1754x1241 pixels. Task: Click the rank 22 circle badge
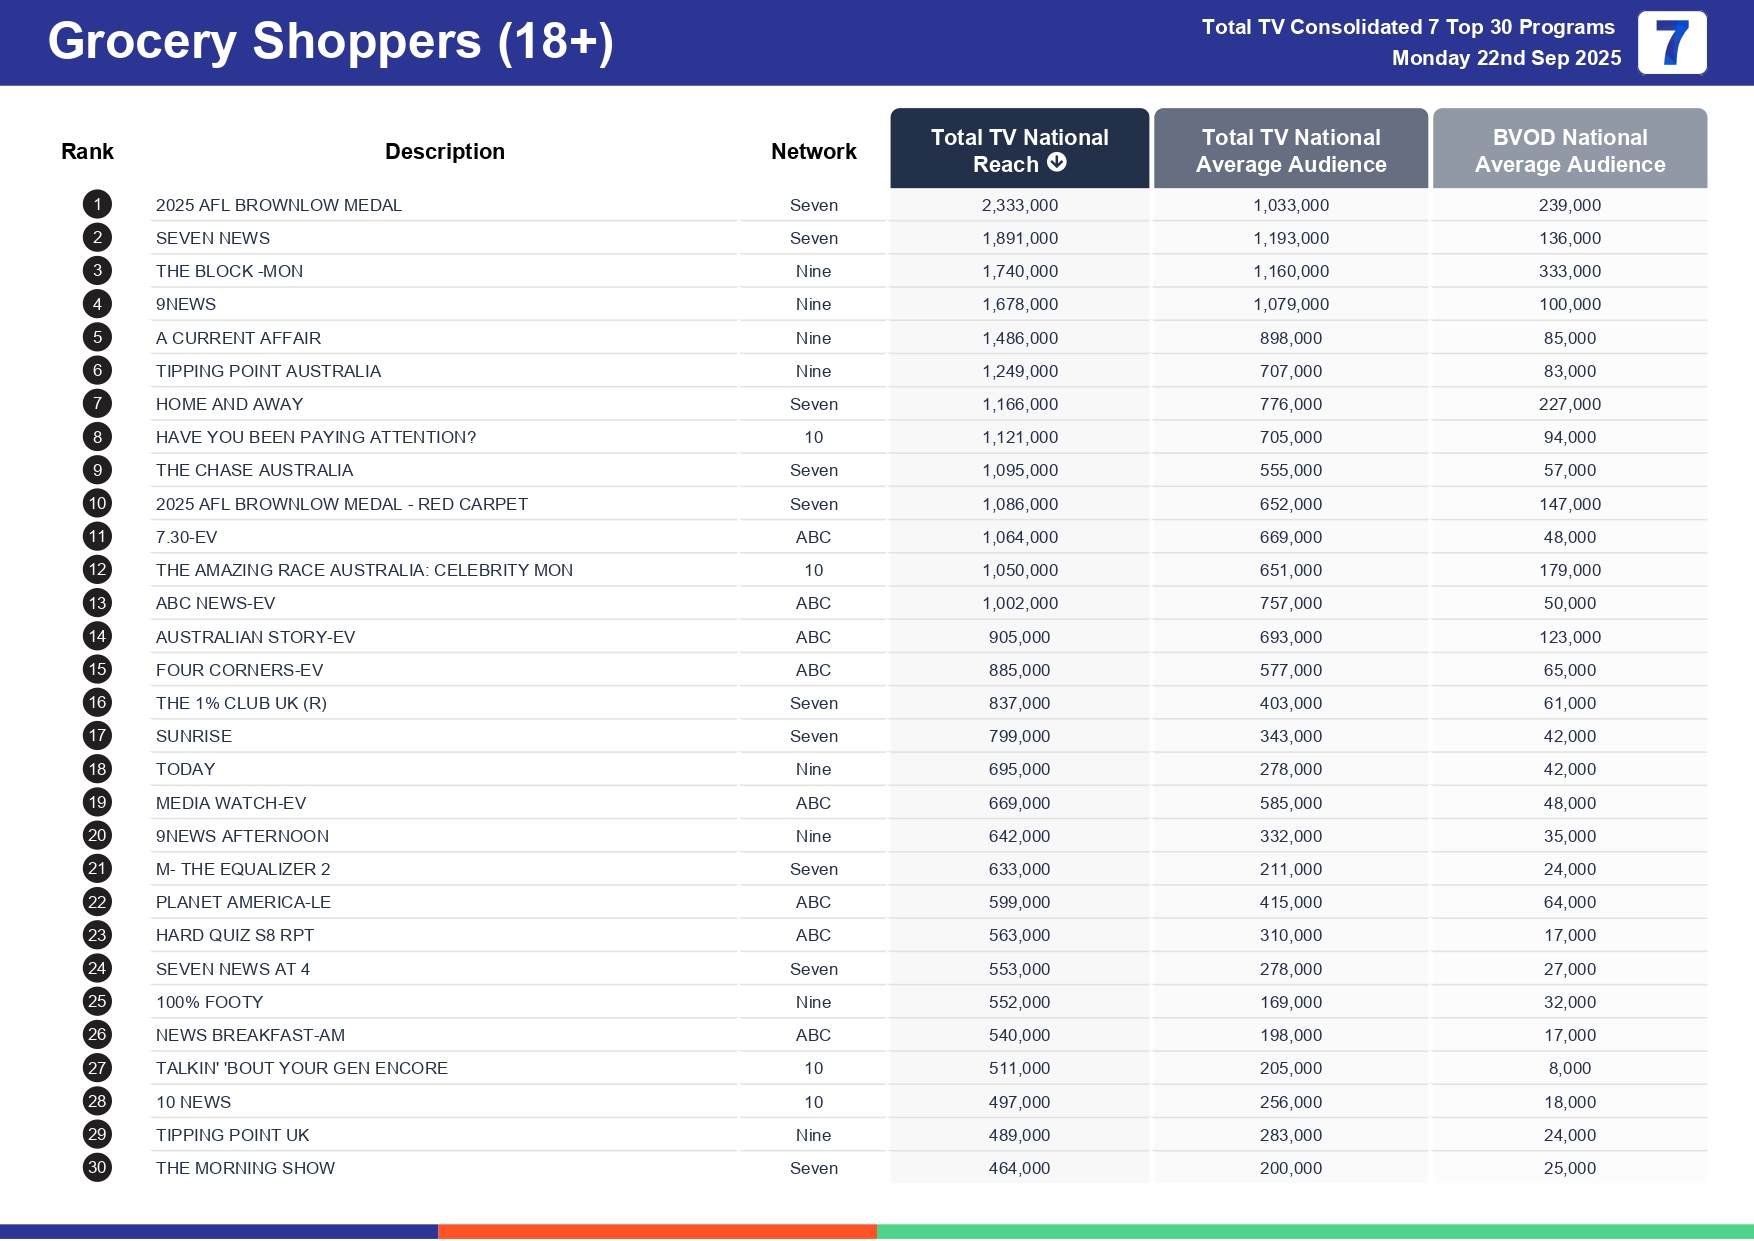97,902
